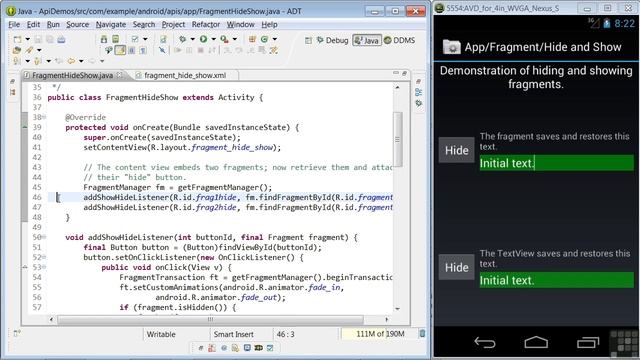Open the Lint check dropdown arrow
This screenshot has height=360, width=640.
click(x=145, y=39)
